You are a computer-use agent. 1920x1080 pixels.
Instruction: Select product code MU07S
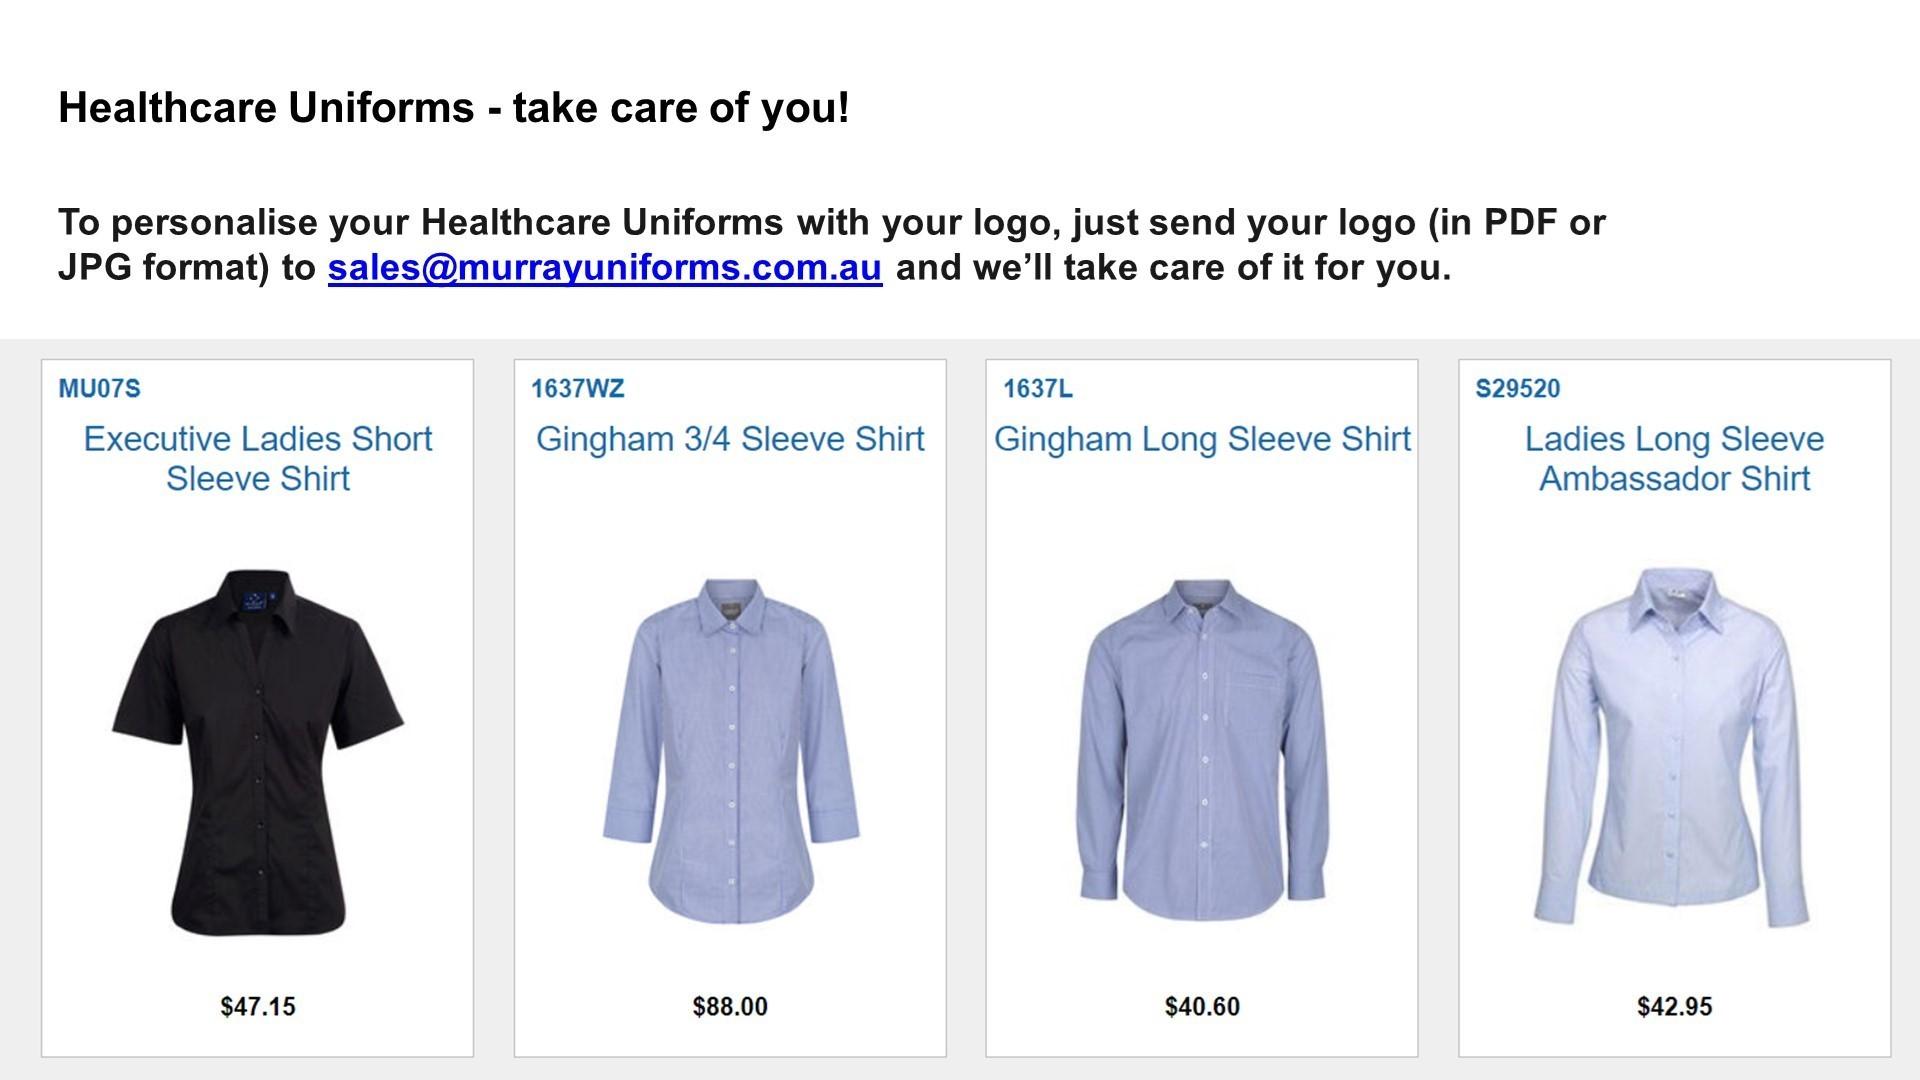(99, 389)
